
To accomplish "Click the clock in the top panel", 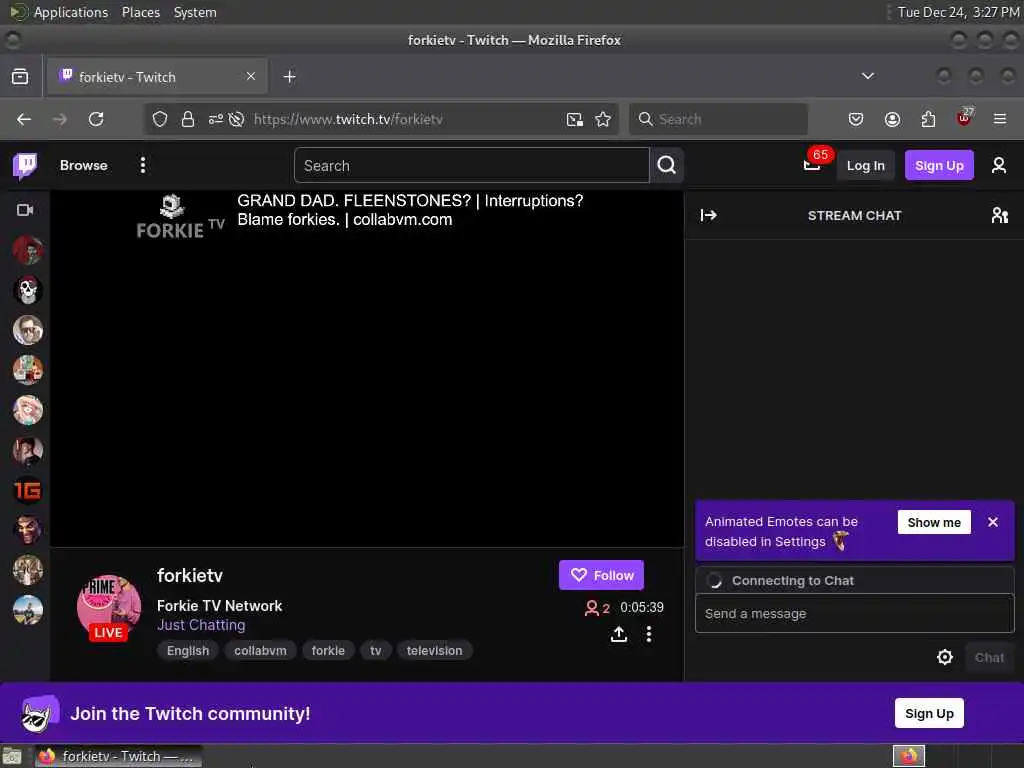I will tap(957, 12).
